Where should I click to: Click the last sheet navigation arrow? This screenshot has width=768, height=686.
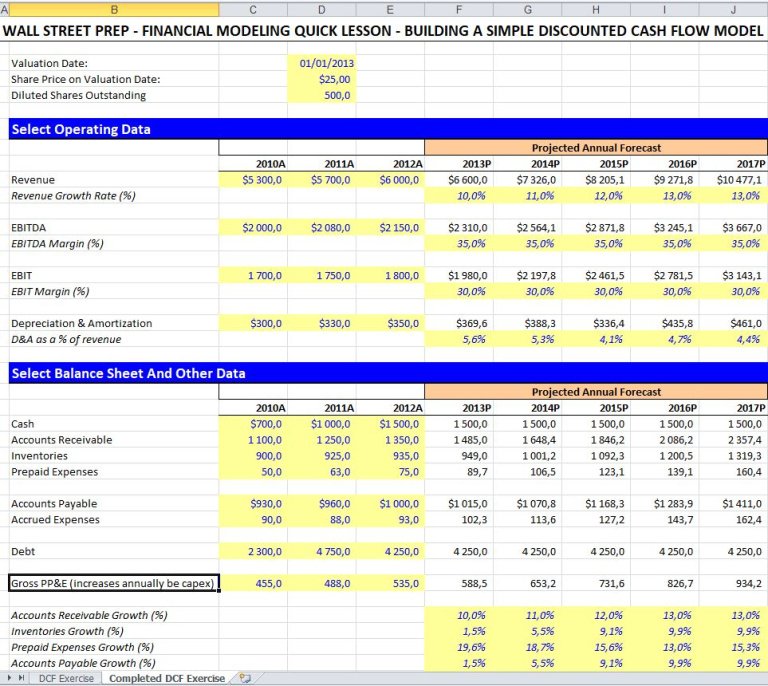pos(20,678)
